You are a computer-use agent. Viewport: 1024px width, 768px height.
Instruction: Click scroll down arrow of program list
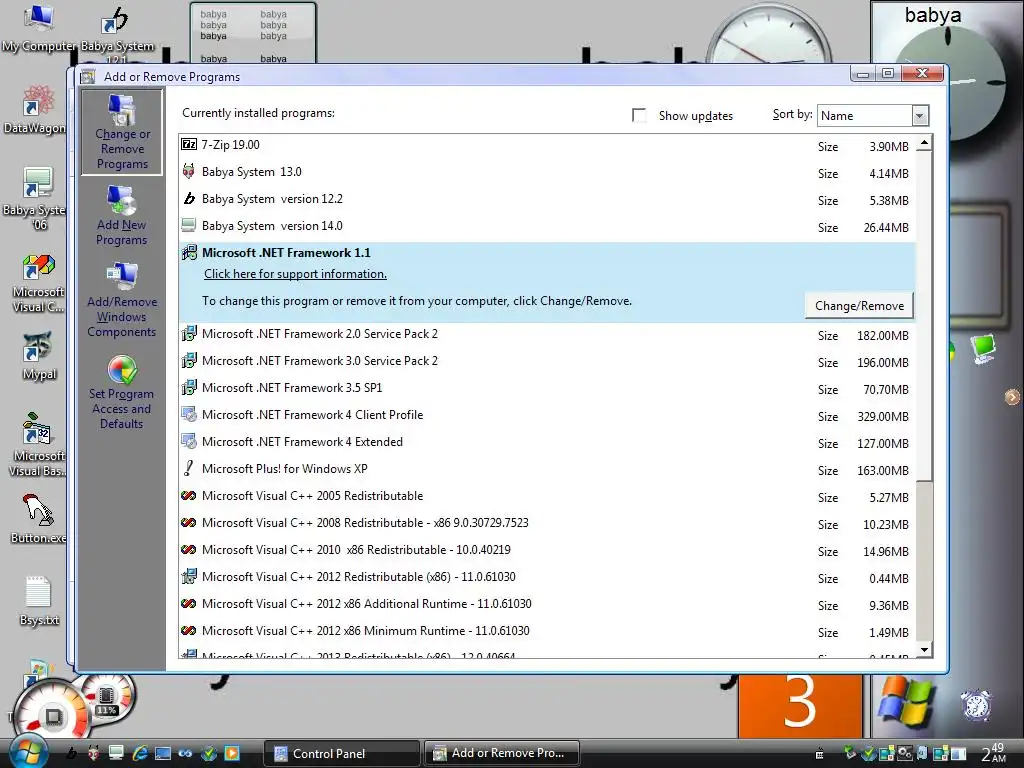coord(924,649)
